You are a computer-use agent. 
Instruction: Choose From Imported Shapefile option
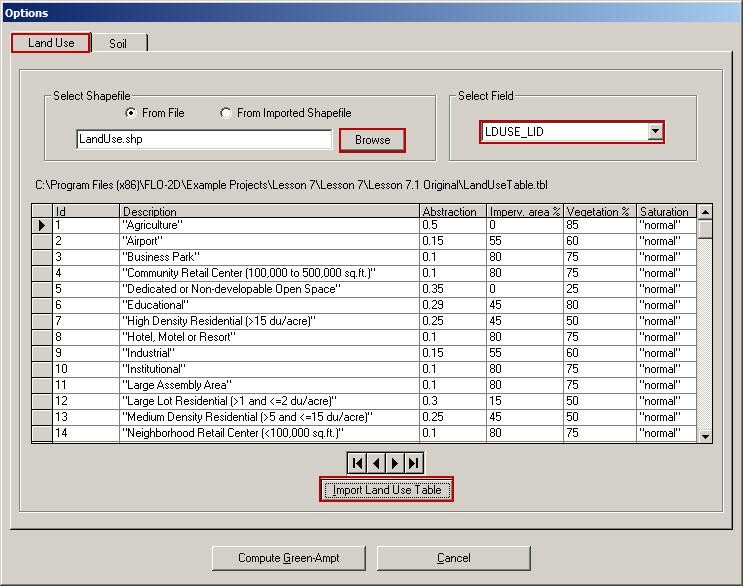pos(226,113)
